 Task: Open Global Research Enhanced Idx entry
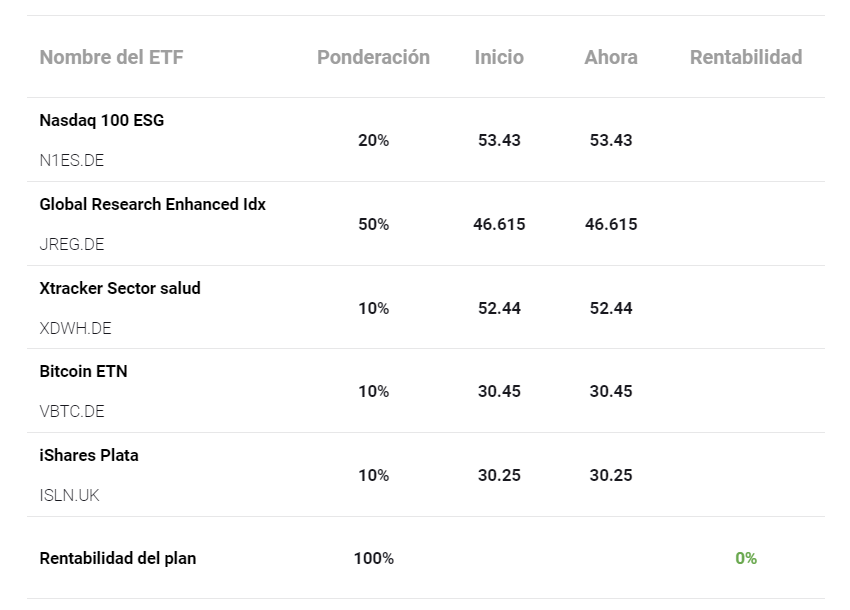[153, 204]
